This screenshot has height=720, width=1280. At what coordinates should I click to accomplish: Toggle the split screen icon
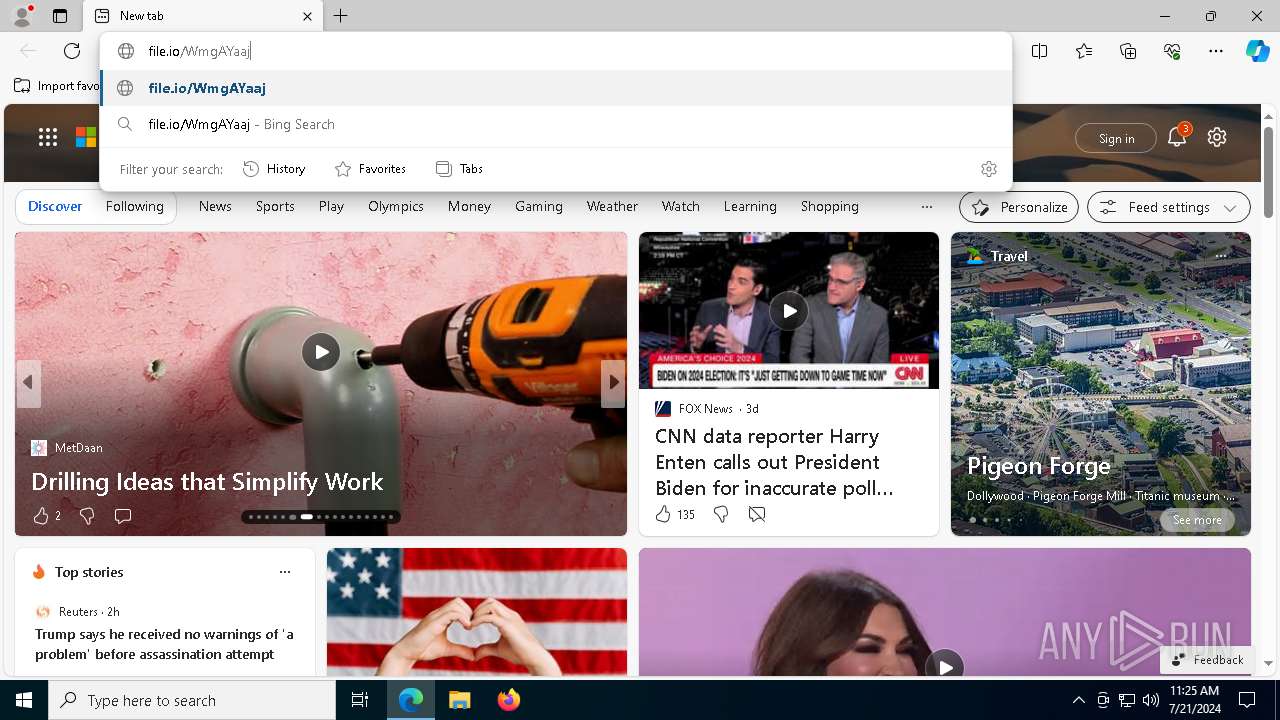pos(1040,51)
